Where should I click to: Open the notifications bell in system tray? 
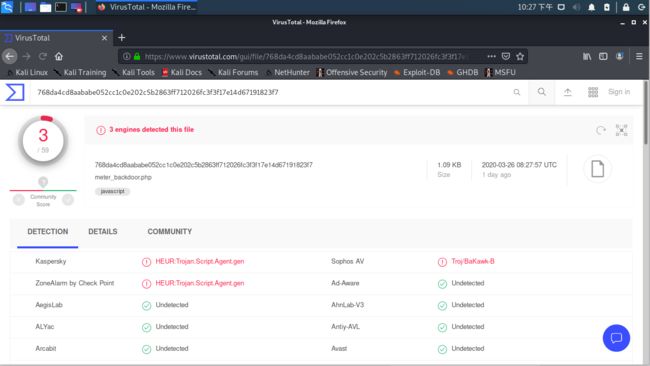(592, 7)
